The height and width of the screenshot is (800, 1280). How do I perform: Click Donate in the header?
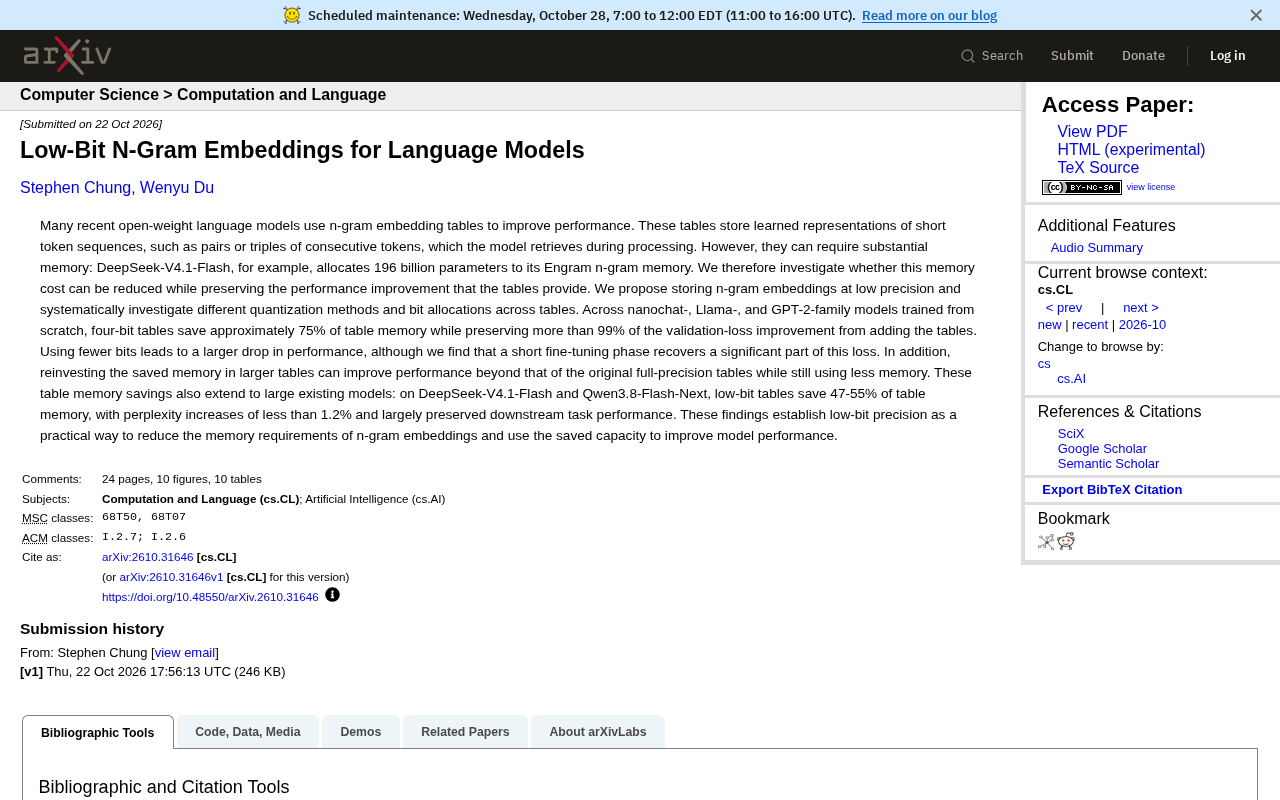pyautogui.click(x=1143, y=56)
